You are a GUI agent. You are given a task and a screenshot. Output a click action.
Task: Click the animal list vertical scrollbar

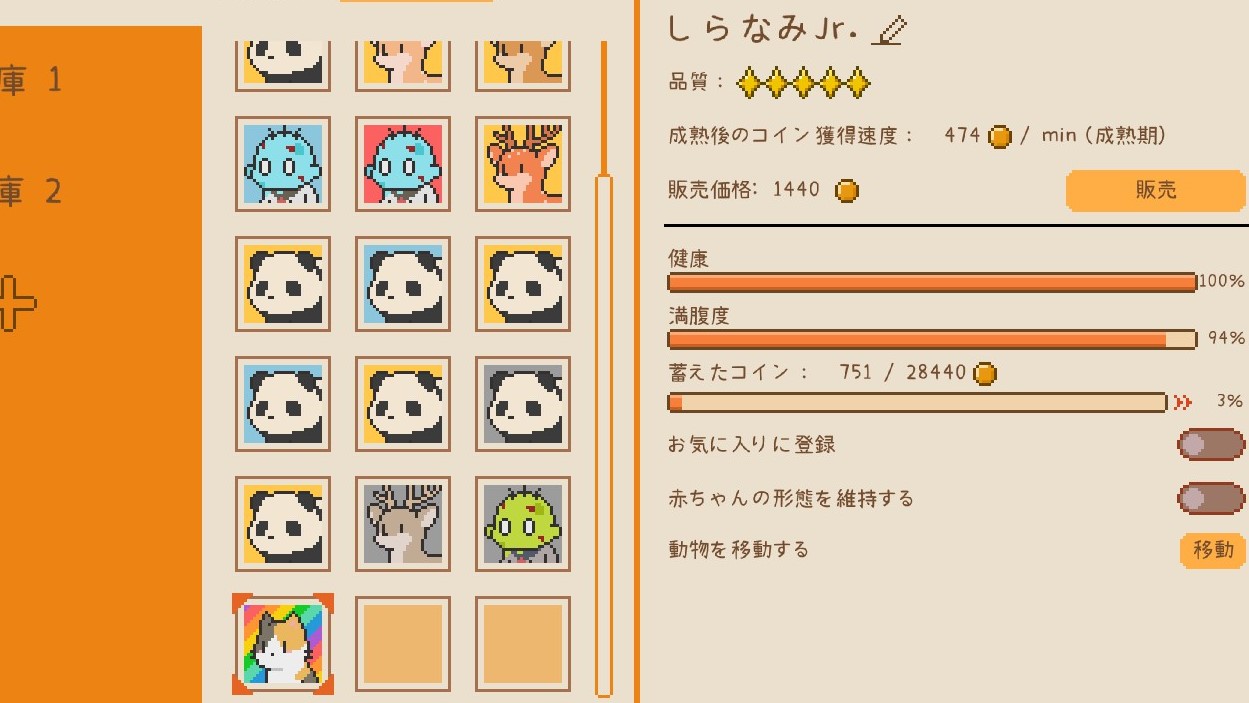point(603,435)
